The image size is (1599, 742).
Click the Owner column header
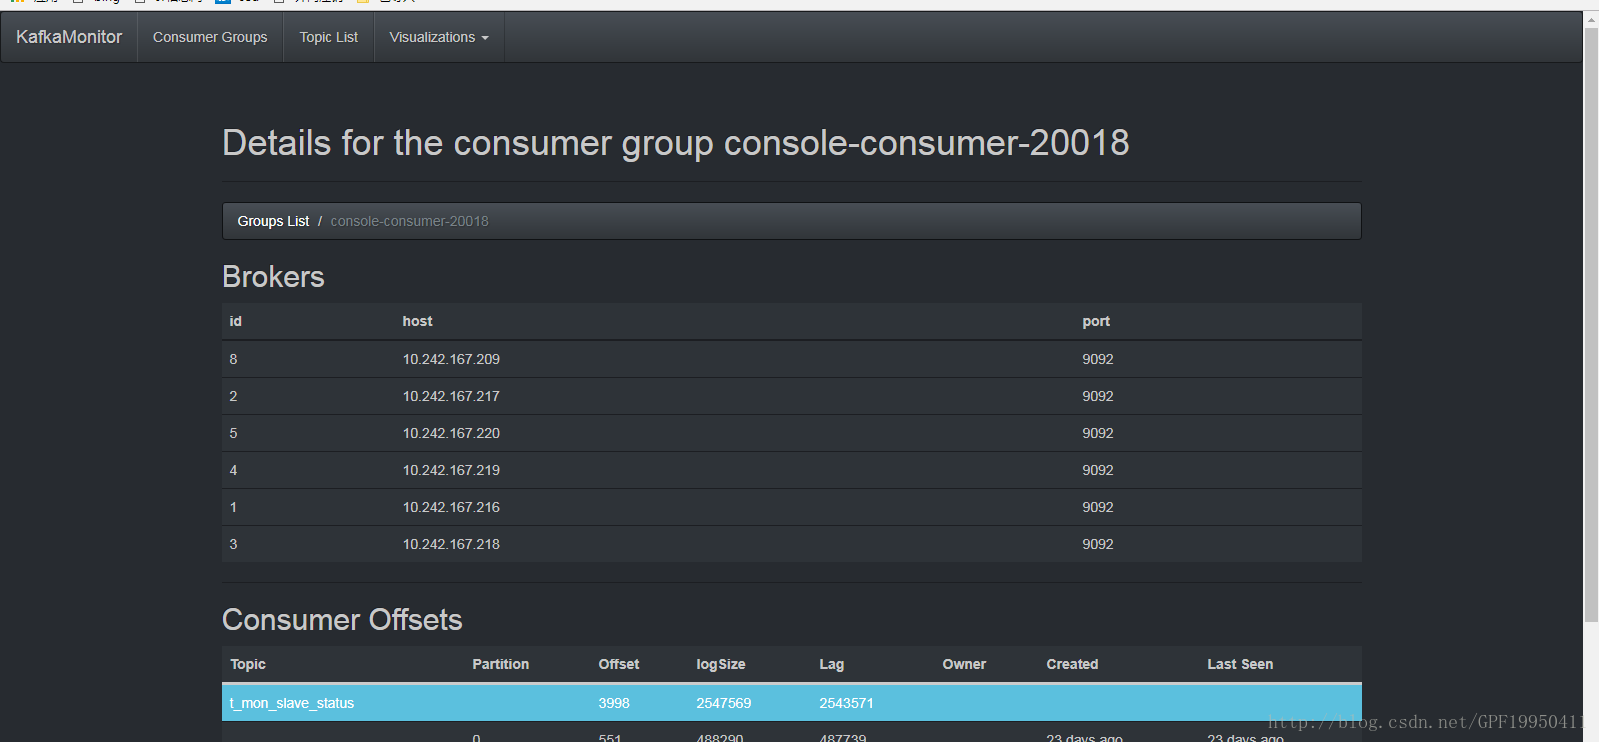coord(964,664)
